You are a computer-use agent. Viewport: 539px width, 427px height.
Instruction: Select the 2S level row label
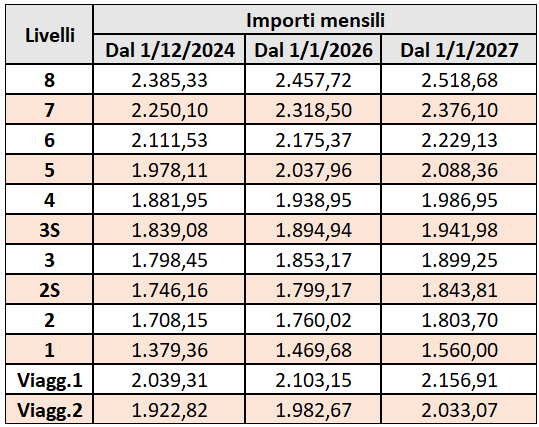[50, 289]
